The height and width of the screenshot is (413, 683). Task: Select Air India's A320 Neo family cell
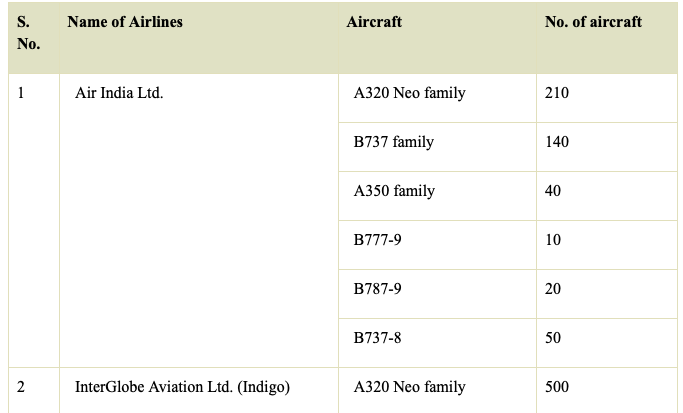point(409,94)
